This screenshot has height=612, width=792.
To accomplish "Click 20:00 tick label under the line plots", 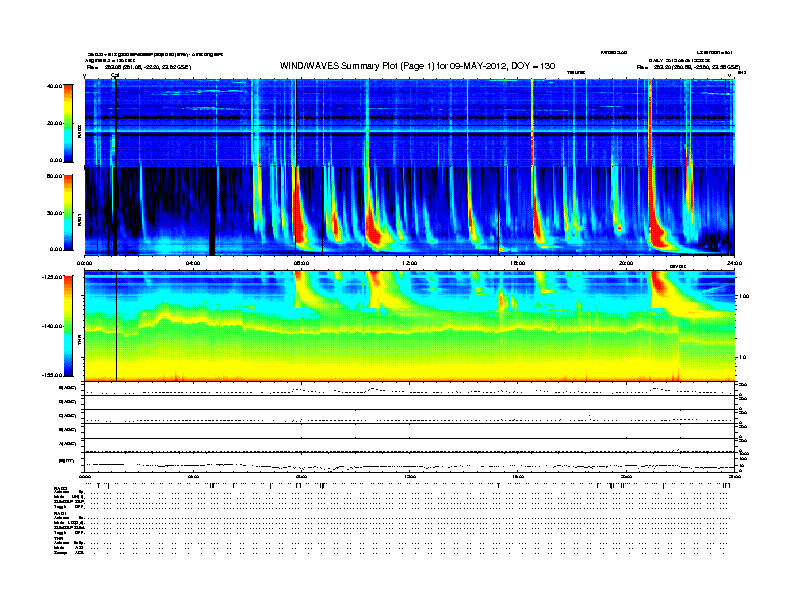I will [x=626, y=476].
